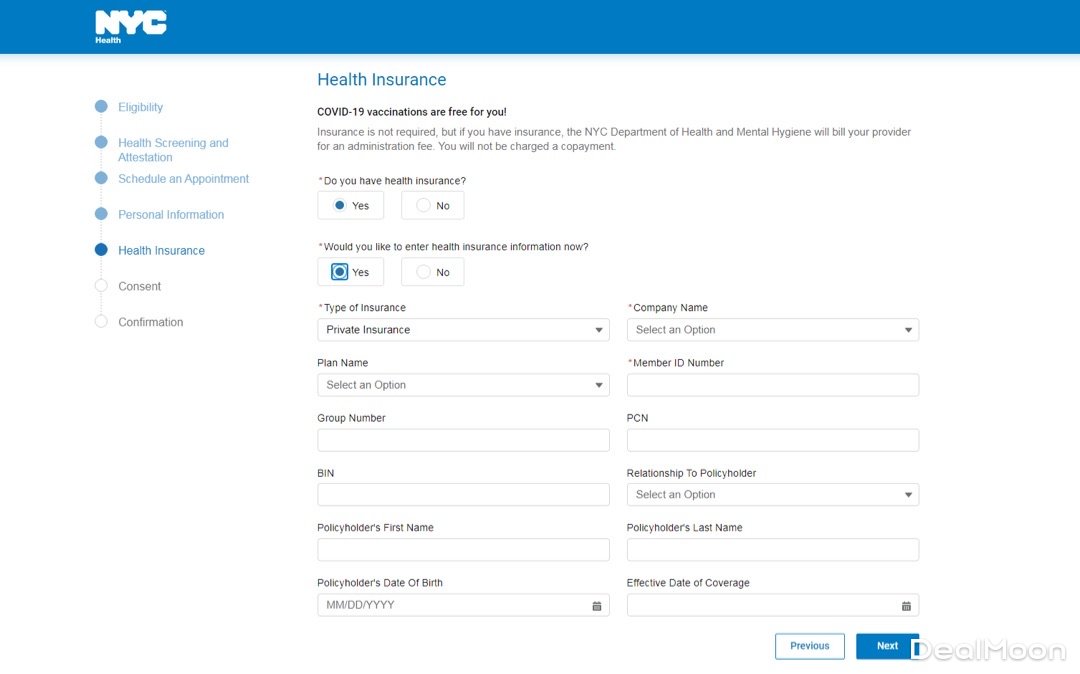1080x674 pixels.
Task: Open the Company Name dropdown
Action: [x=772, y=330]
